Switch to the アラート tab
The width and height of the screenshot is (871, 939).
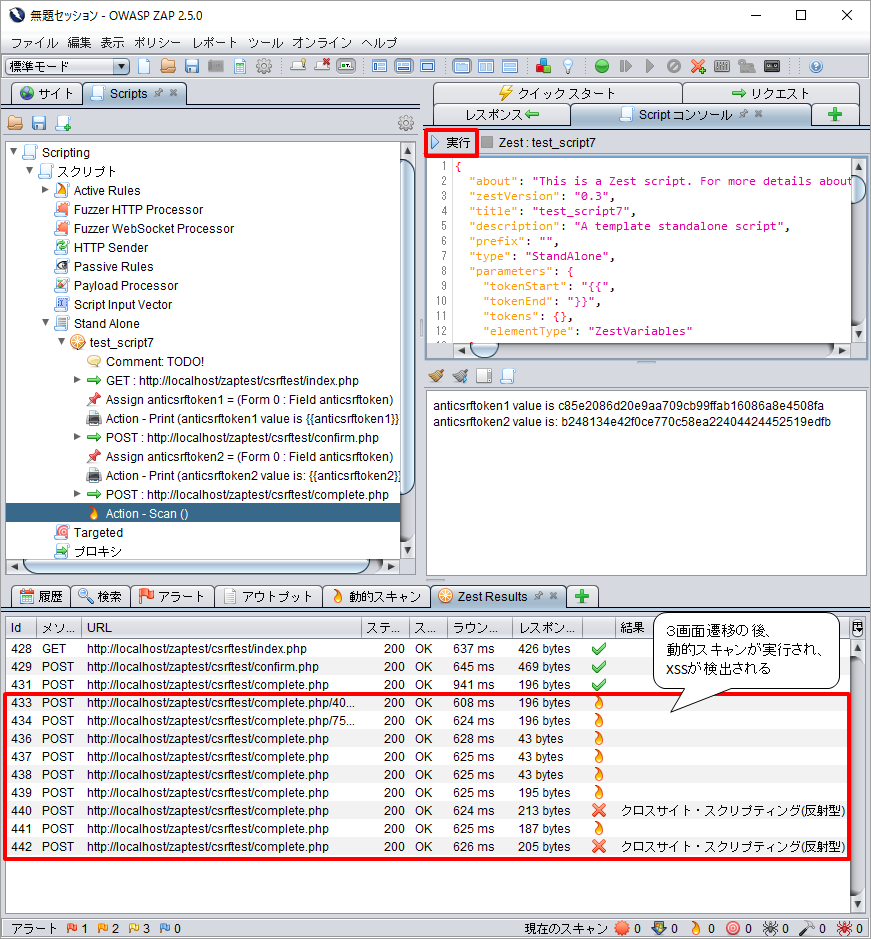pos(173,596)
